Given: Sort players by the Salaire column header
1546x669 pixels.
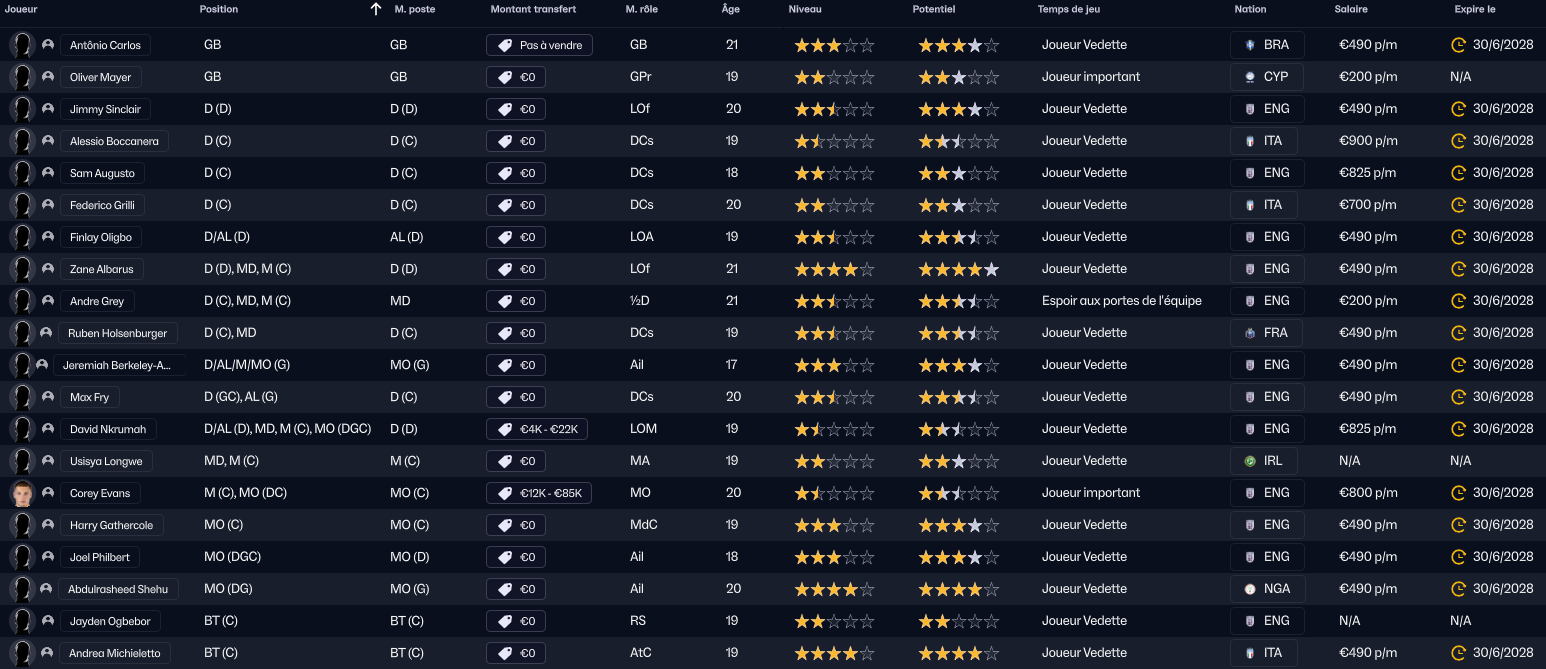Looking at the screenshot, I should tap(1351, 9).
